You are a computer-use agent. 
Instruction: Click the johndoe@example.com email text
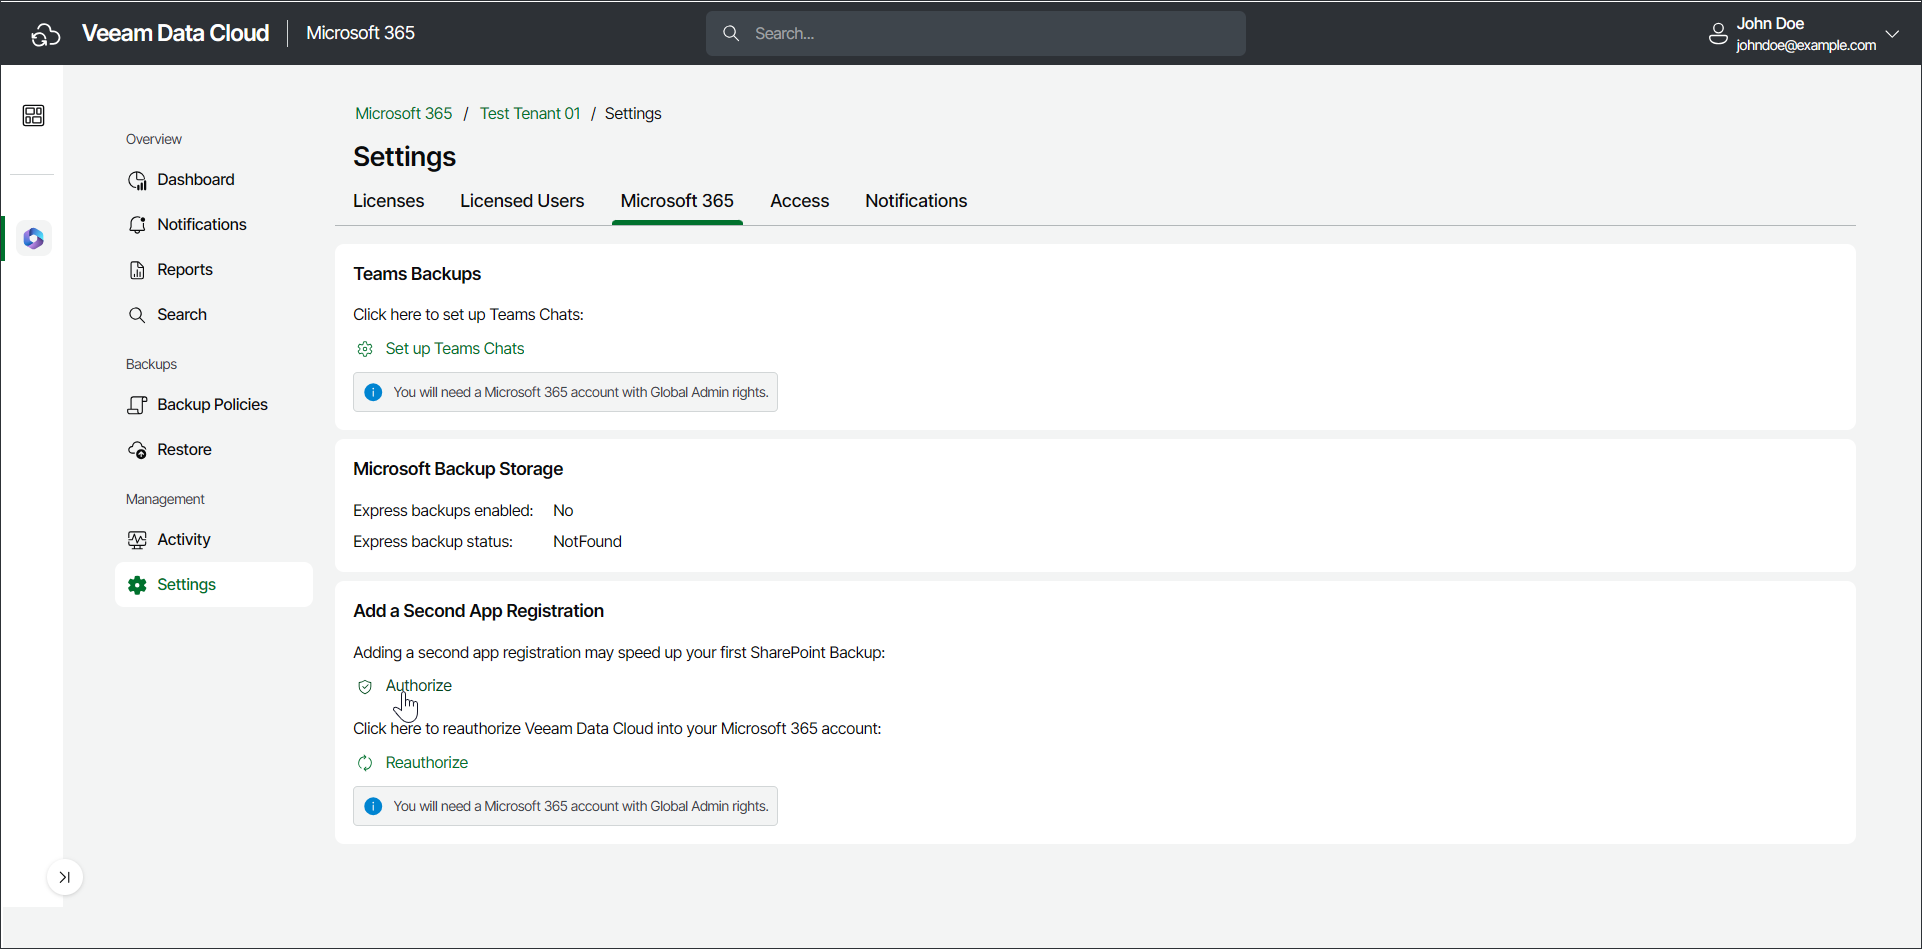(1806, 45)
